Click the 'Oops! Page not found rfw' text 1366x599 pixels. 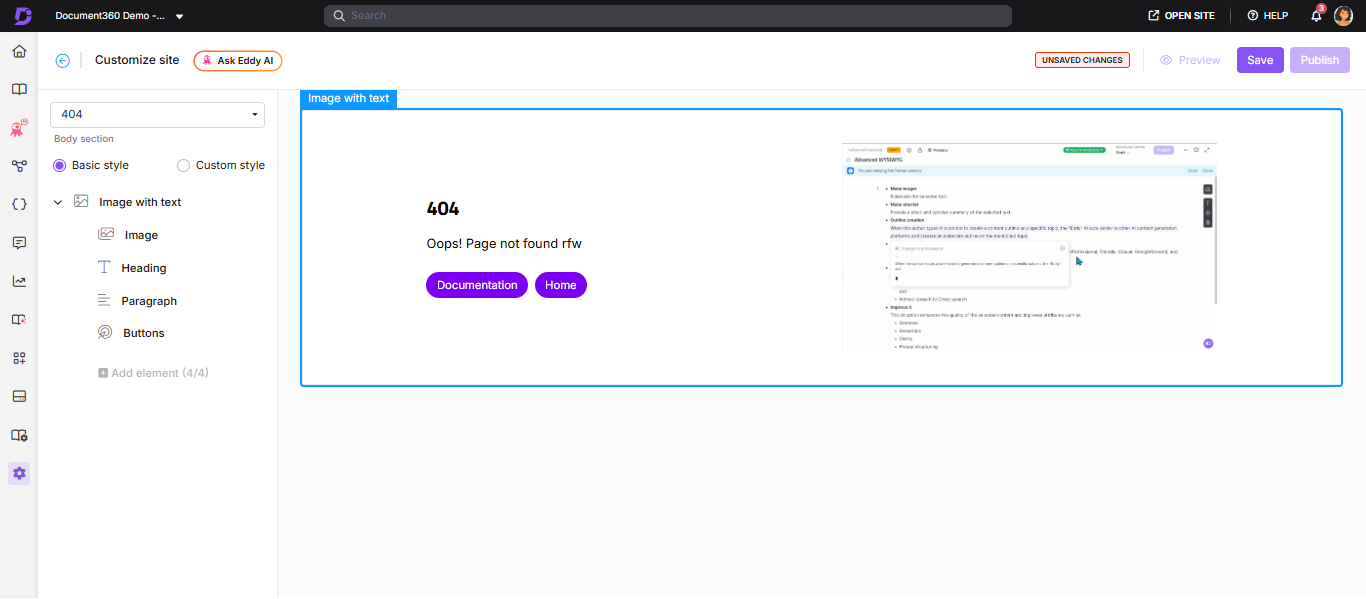click(504, 243)
